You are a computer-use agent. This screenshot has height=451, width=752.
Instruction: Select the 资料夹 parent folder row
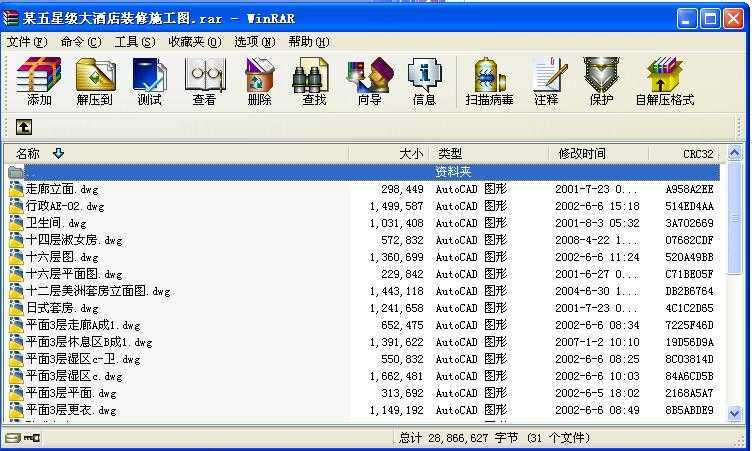363,172
